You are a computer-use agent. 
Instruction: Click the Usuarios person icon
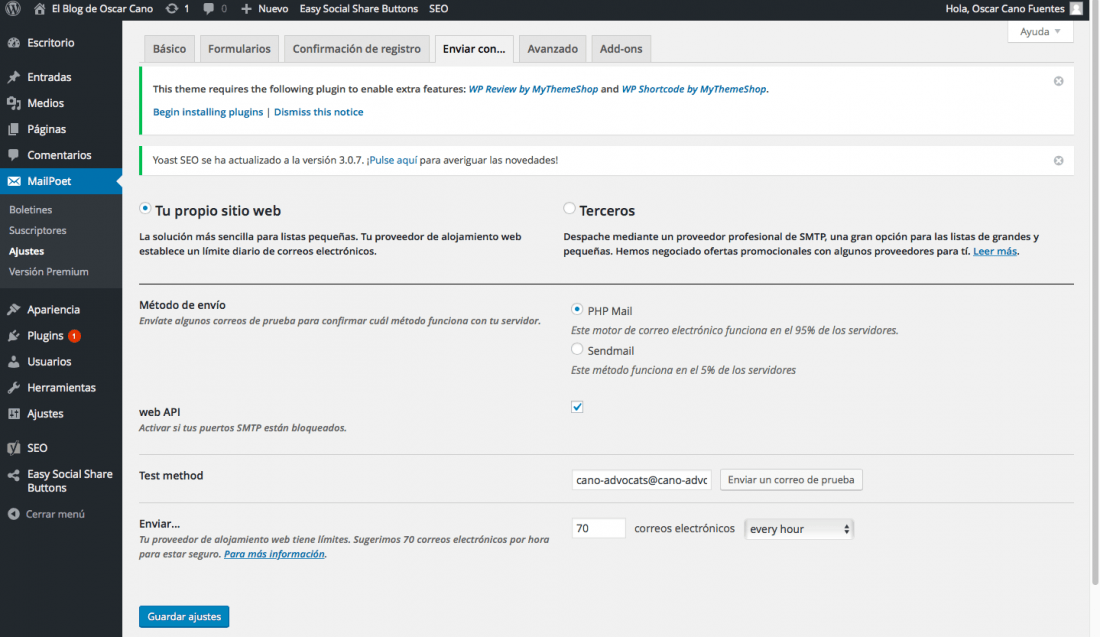pyautogui.click(x=13, y=361)
